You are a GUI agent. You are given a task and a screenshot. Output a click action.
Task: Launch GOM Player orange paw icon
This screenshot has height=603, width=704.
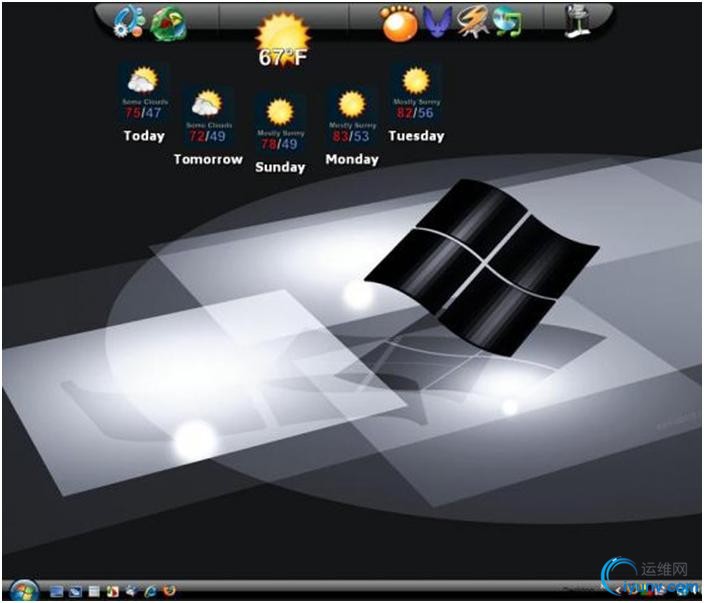click(399, 23)
